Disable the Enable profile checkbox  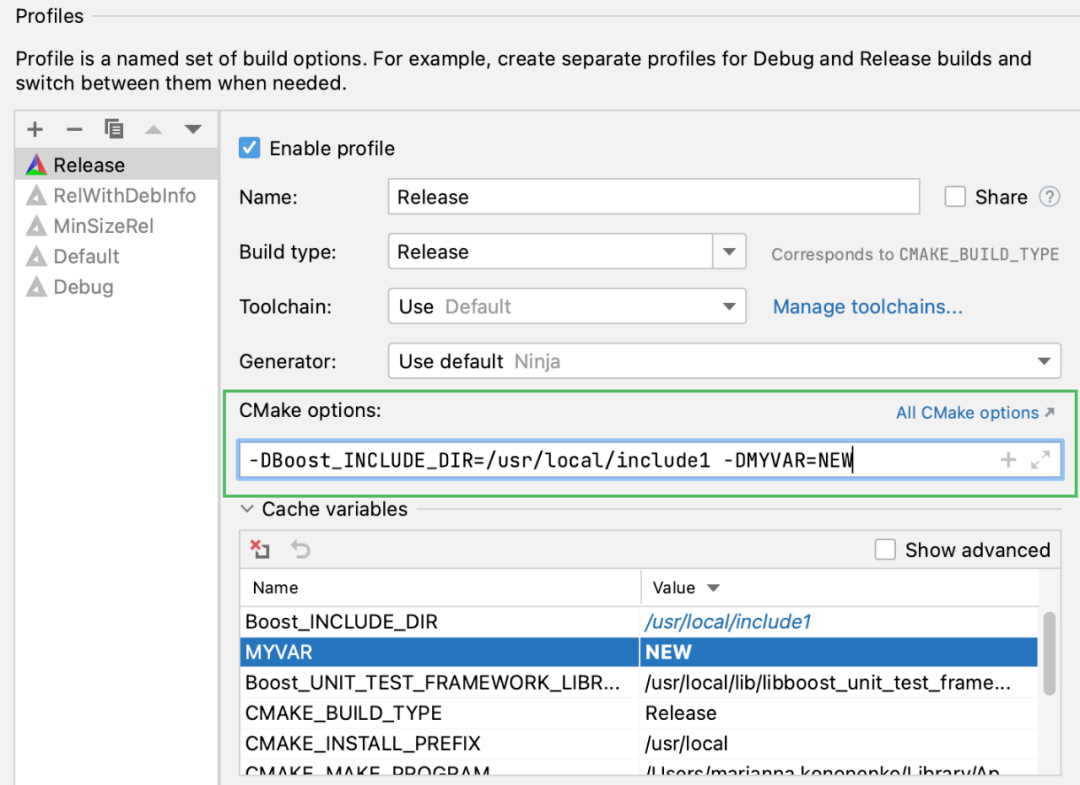pos(250,149)
